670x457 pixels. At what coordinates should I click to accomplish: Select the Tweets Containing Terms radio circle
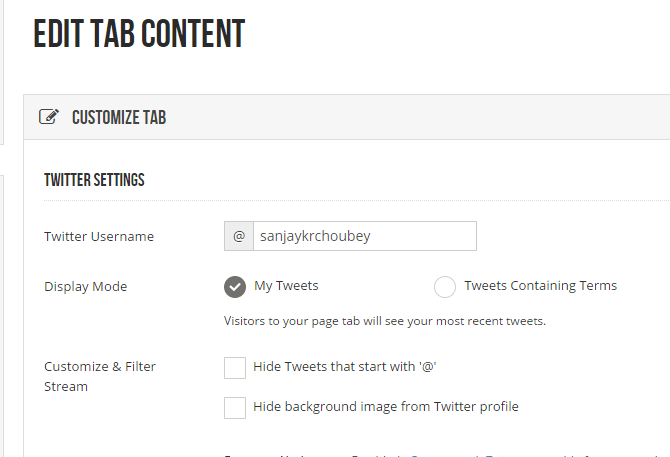point(445,287)
